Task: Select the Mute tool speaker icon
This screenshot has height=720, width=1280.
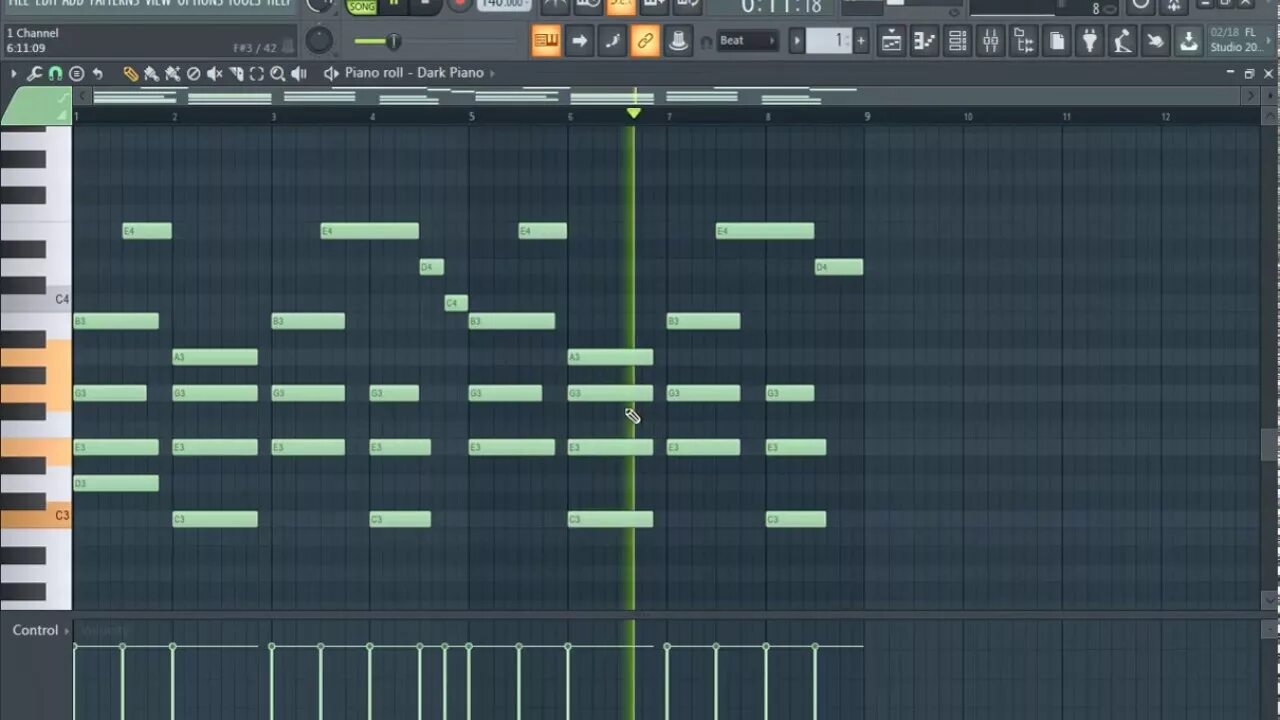Action: (x=214, y=73)
